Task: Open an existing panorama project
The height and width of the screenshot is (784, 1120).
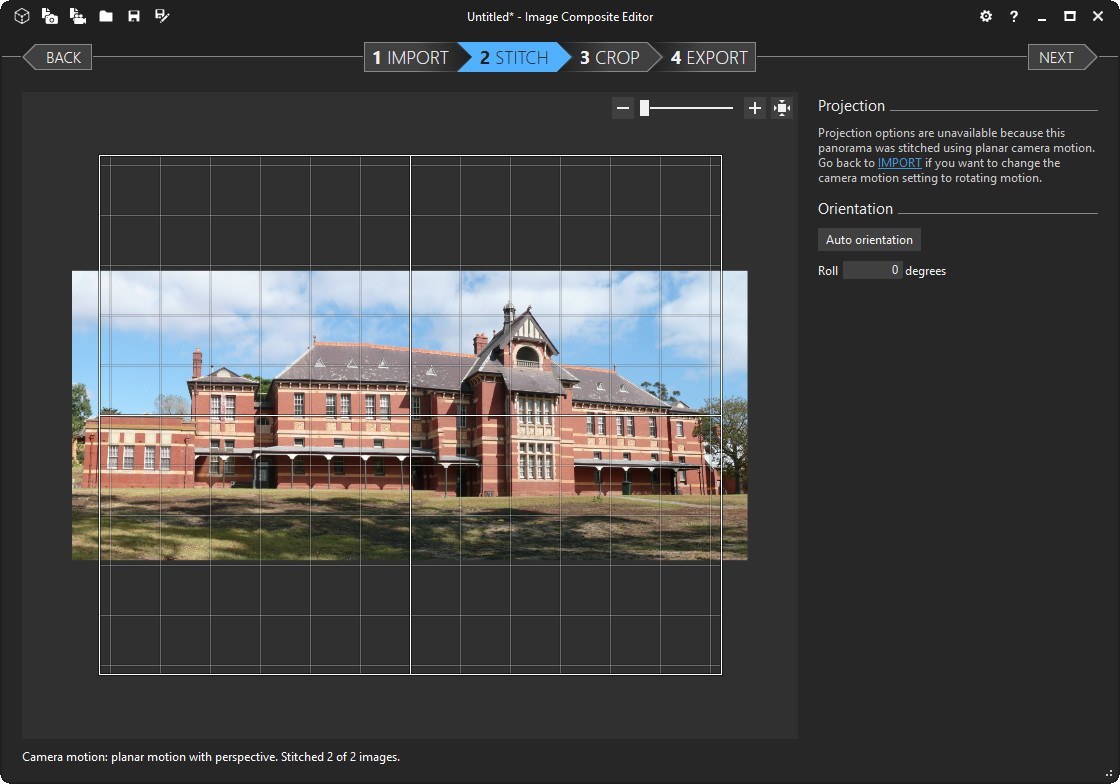Action: tap(105, 16)
